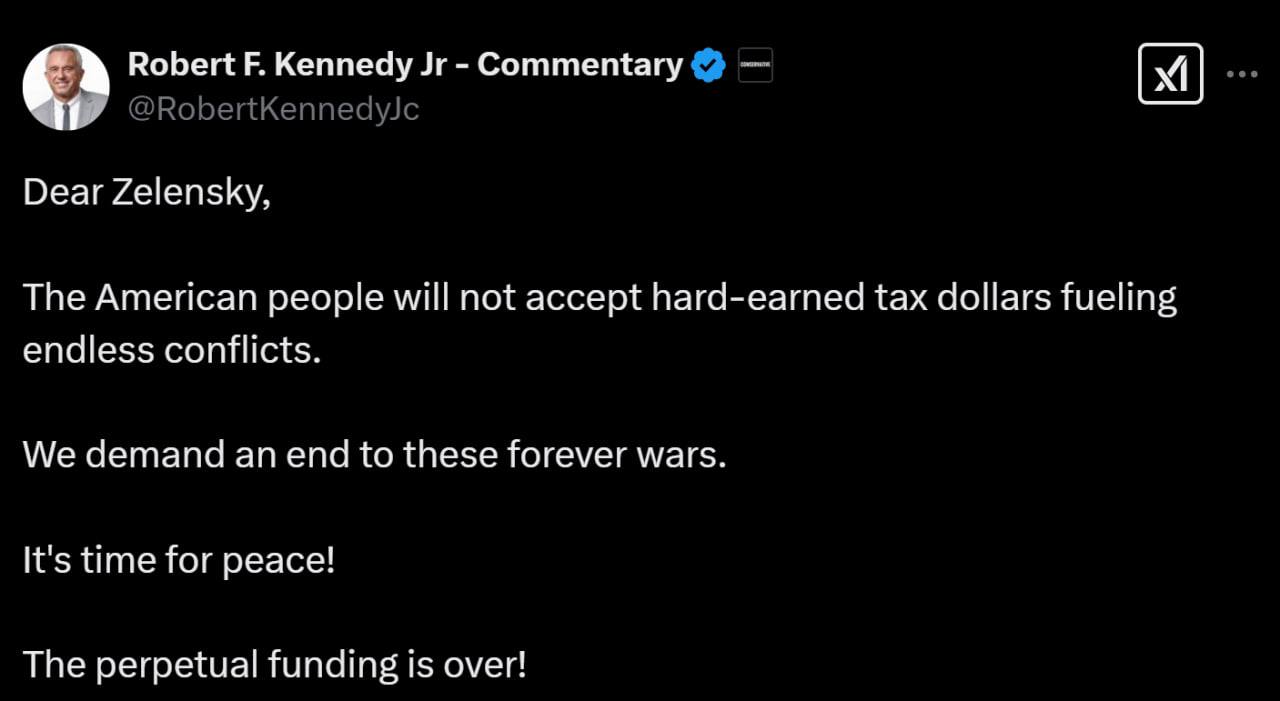The width and height of the screenshot is (1280, 701).
Task: Click the word "Commentary" in the display name
Action: tap(581, 65)
